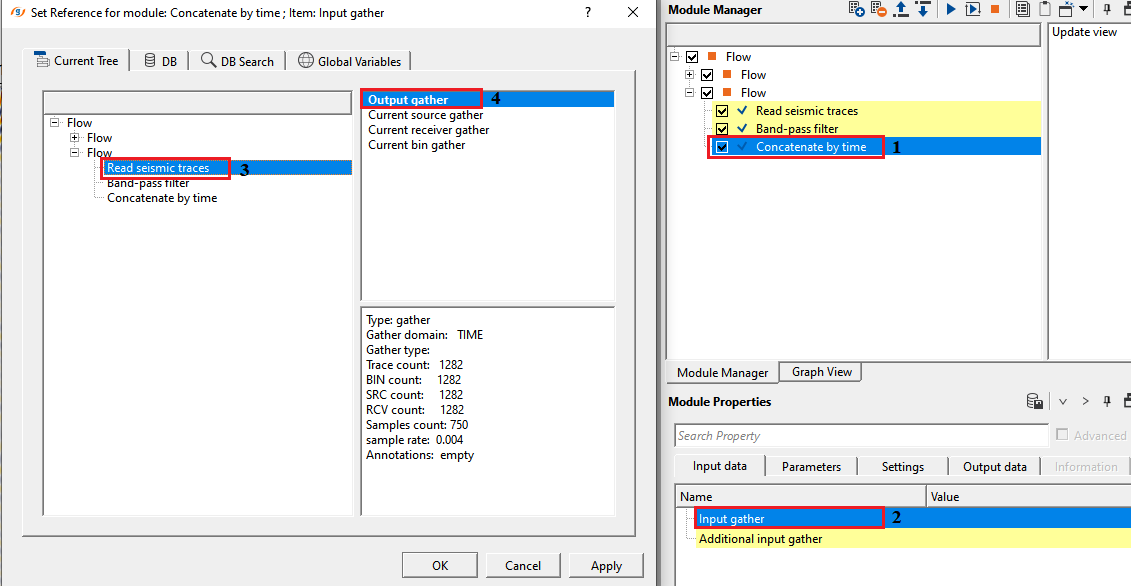Open the Settings tab
Viewport: 1131px width, 586px height.
point(902,467)
